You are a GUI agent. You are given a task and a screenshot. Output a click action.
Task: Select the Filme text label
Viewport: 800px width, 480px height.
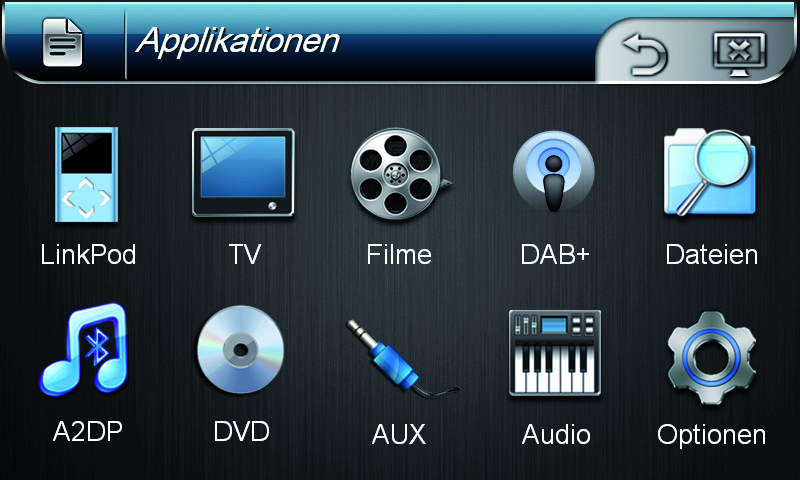coord(399,254)
